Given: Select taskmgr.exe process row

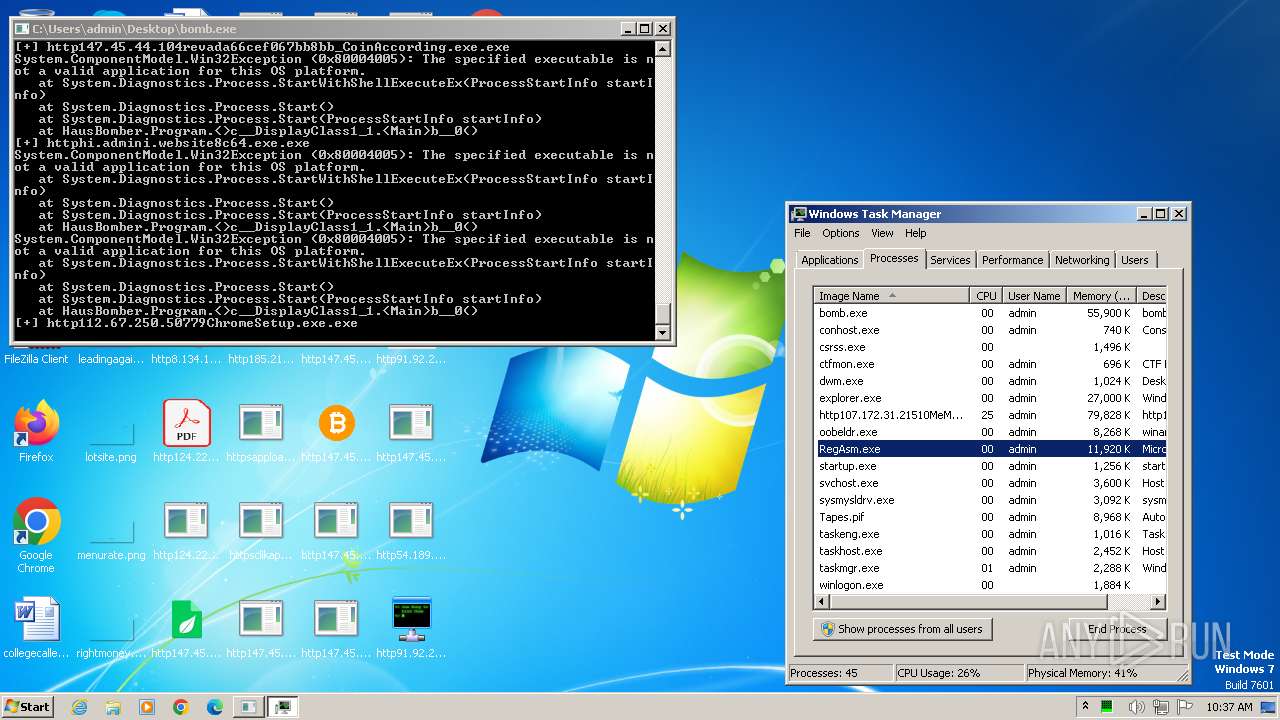Looking at the screenshot, I should coord(990,568).
